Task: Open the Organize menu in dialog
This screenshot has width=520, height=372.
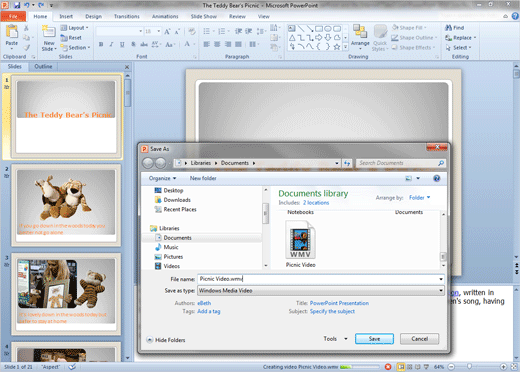Action: 162,178
